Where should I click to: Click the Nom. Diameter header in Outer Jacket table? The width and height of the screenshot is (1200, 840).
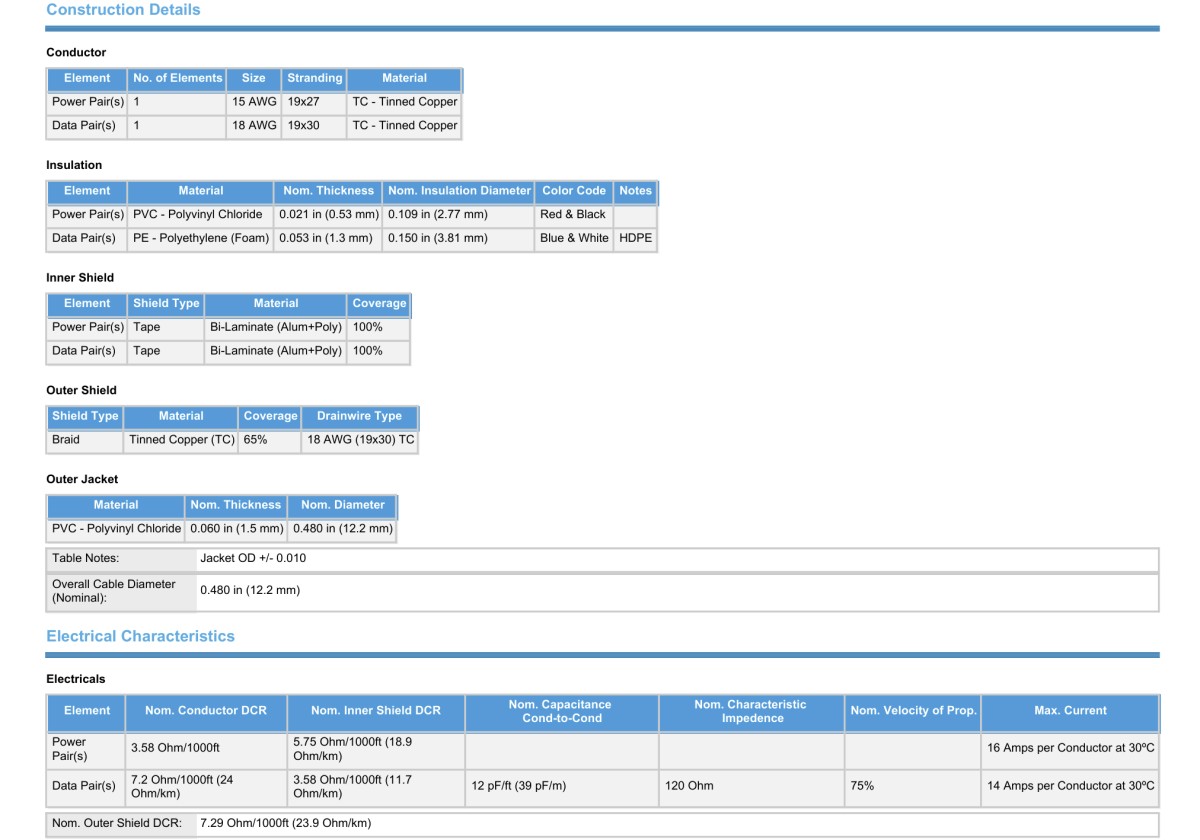point(343,505)
